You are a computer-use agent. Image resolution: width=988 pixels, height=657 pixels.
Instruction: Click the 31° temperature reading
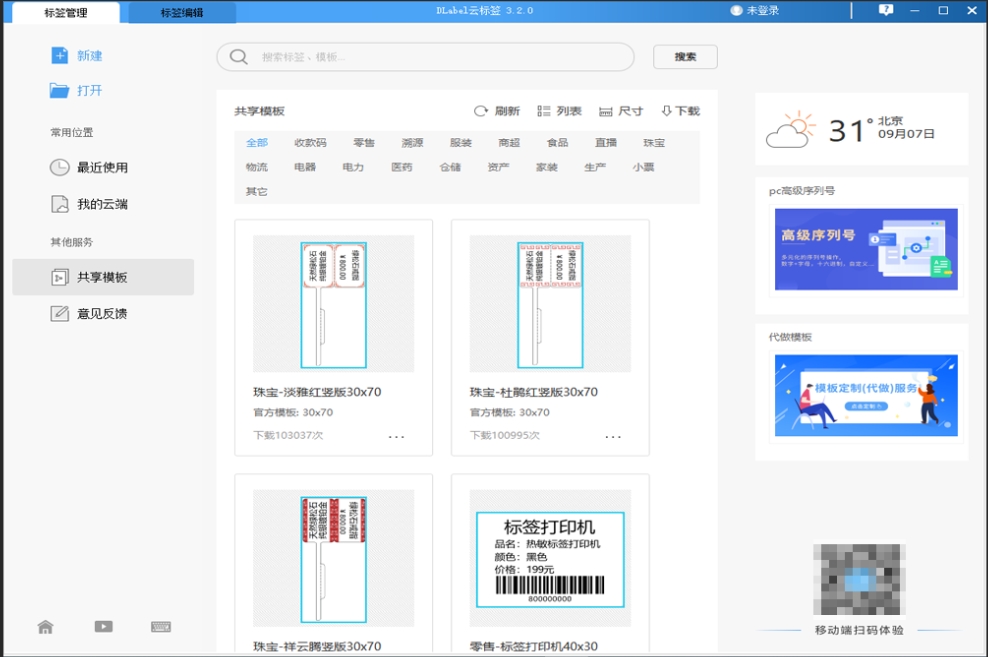851,131
